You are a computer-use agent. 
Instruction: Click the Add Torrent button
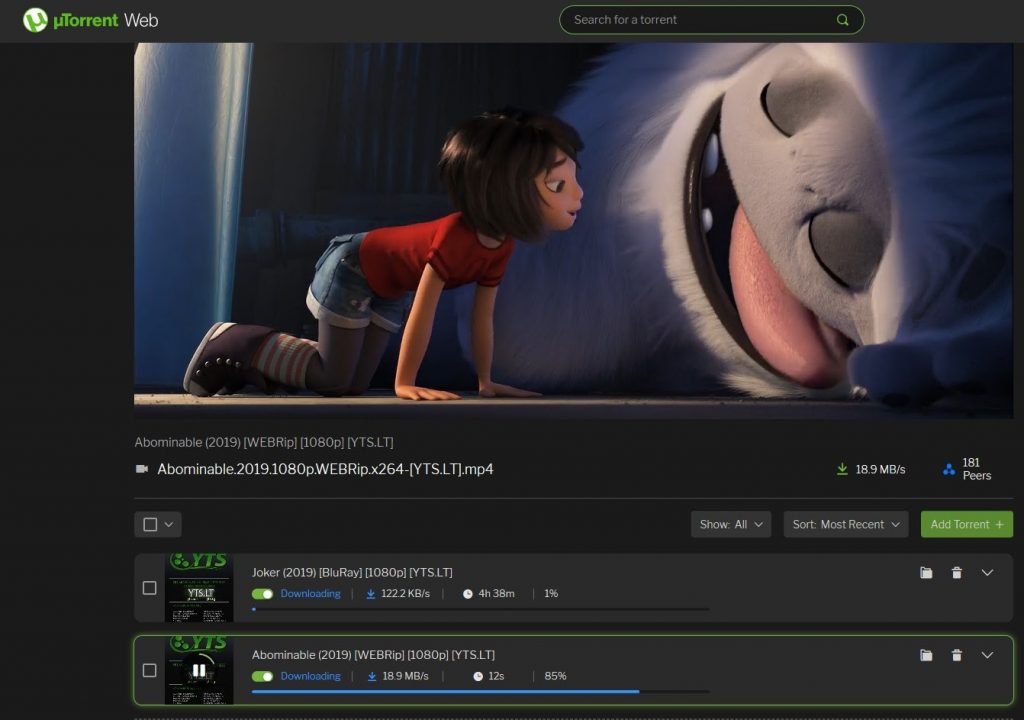967,524
